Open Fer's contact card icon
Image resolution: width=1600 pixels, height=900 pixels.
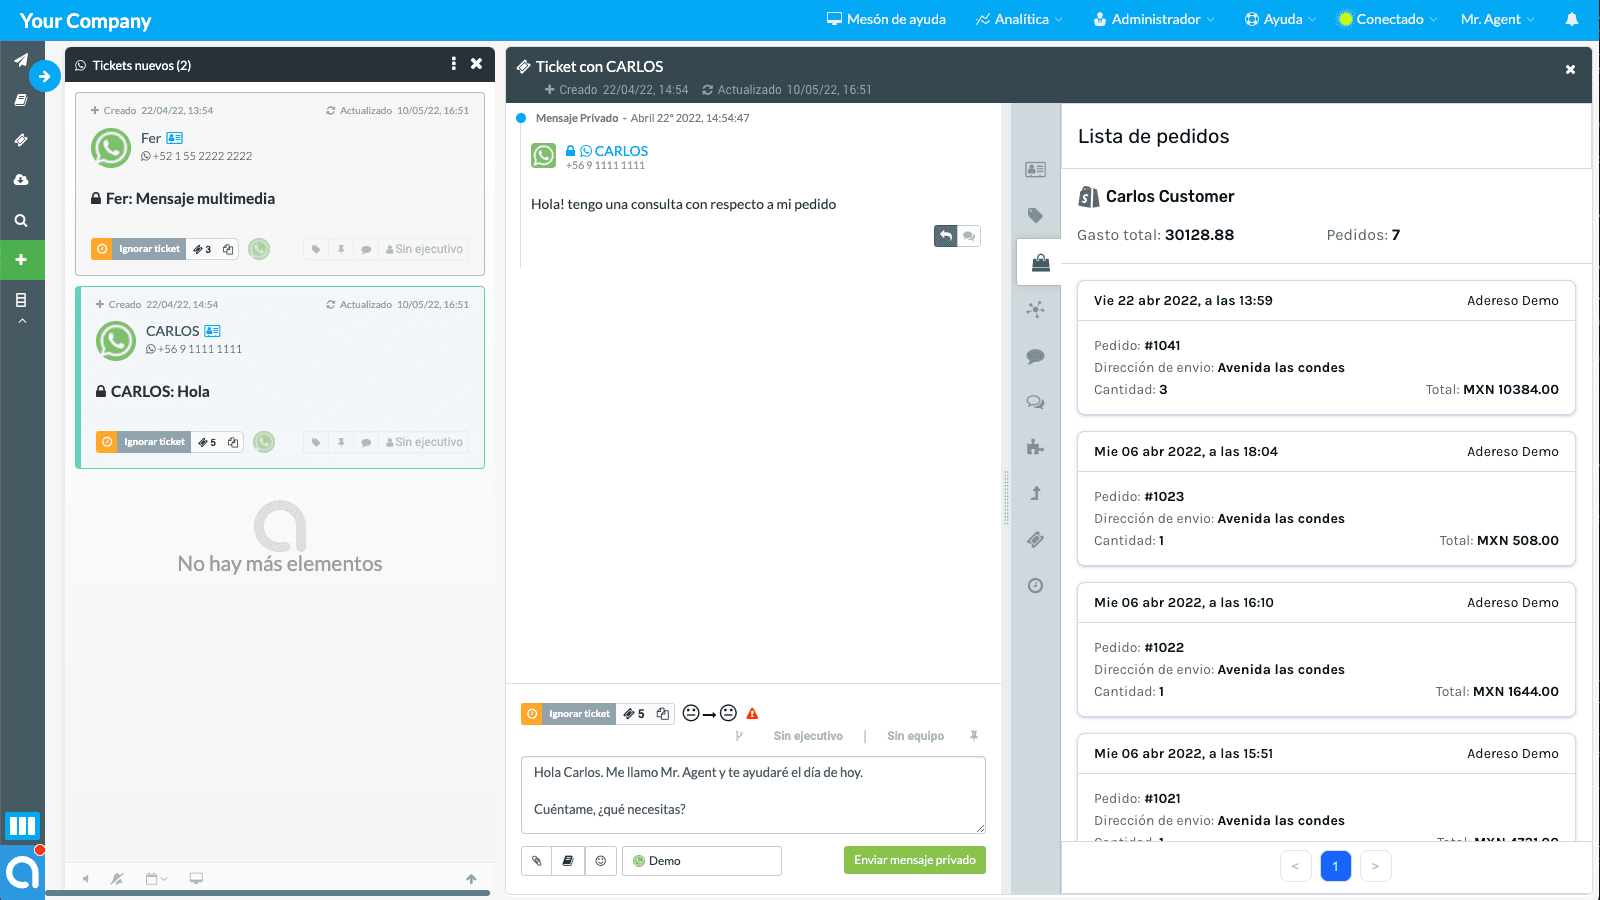pos(175,138)
